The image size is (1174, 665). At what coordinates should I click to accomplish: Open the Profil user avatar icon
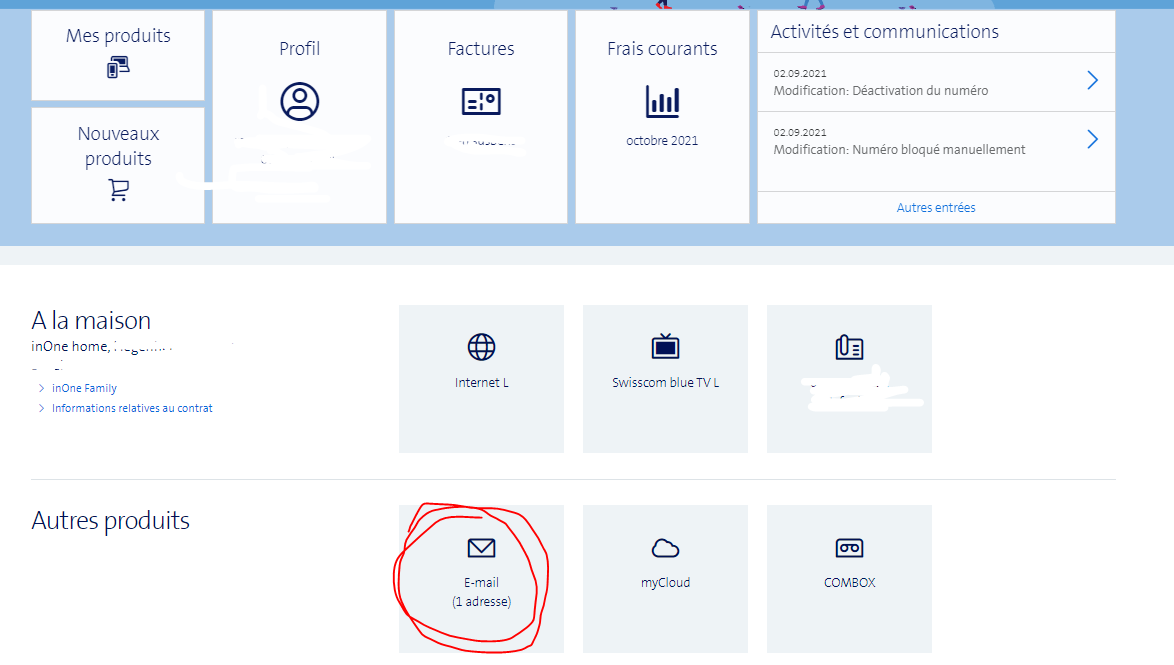coord(300,101)
